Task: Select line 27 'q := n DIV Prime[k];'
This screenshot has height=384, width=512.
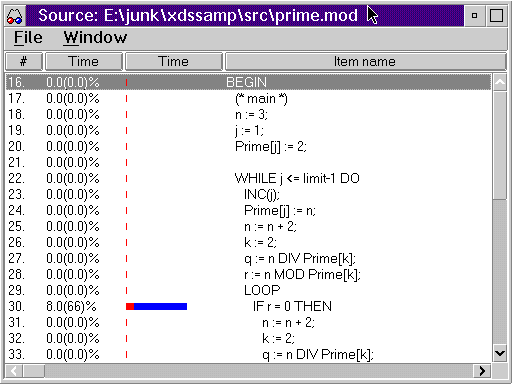Action: pyautogui.click(x=248, y=258)
